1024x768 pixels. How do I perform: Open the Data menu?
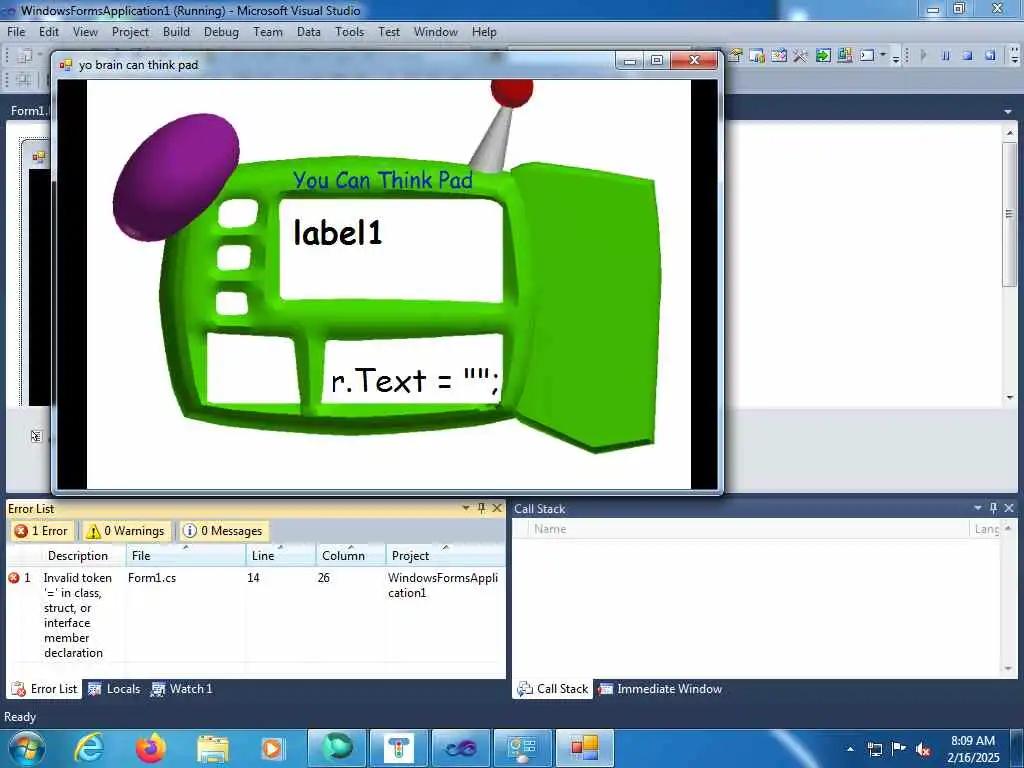(x=308, y=31)
